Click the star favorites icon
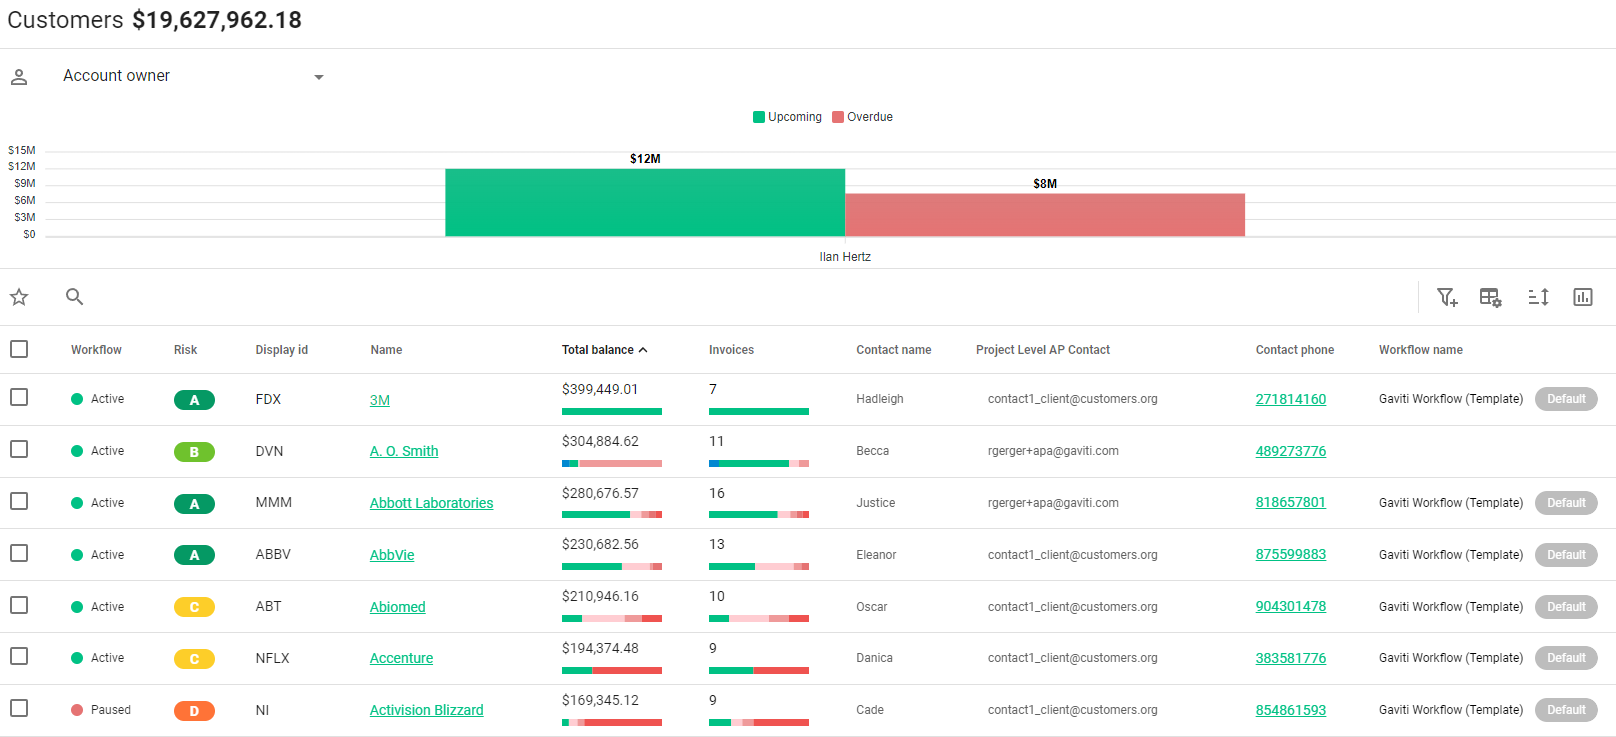Screen dimensions: 1616x737 (19, 297)
